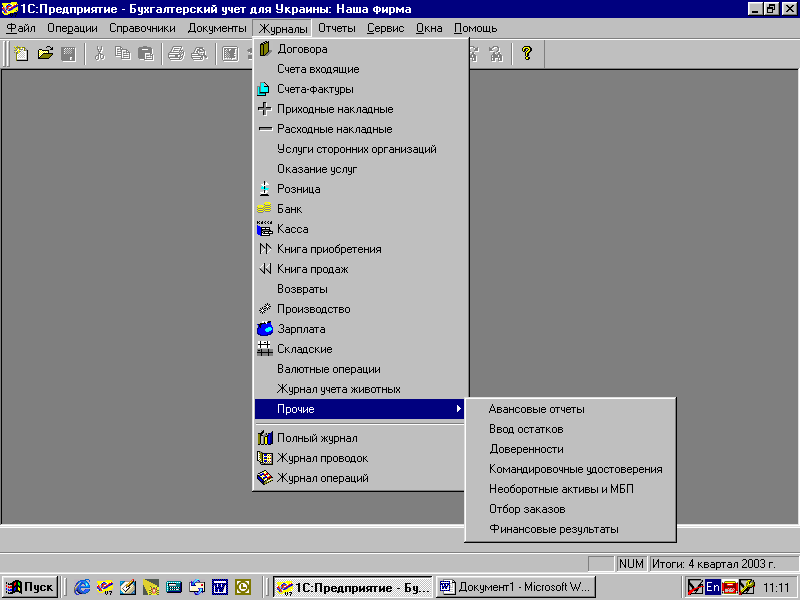Open the Зарплата journal
This screenshot has width=800, height=600.
pyautogui.click(x=359, y=329)
